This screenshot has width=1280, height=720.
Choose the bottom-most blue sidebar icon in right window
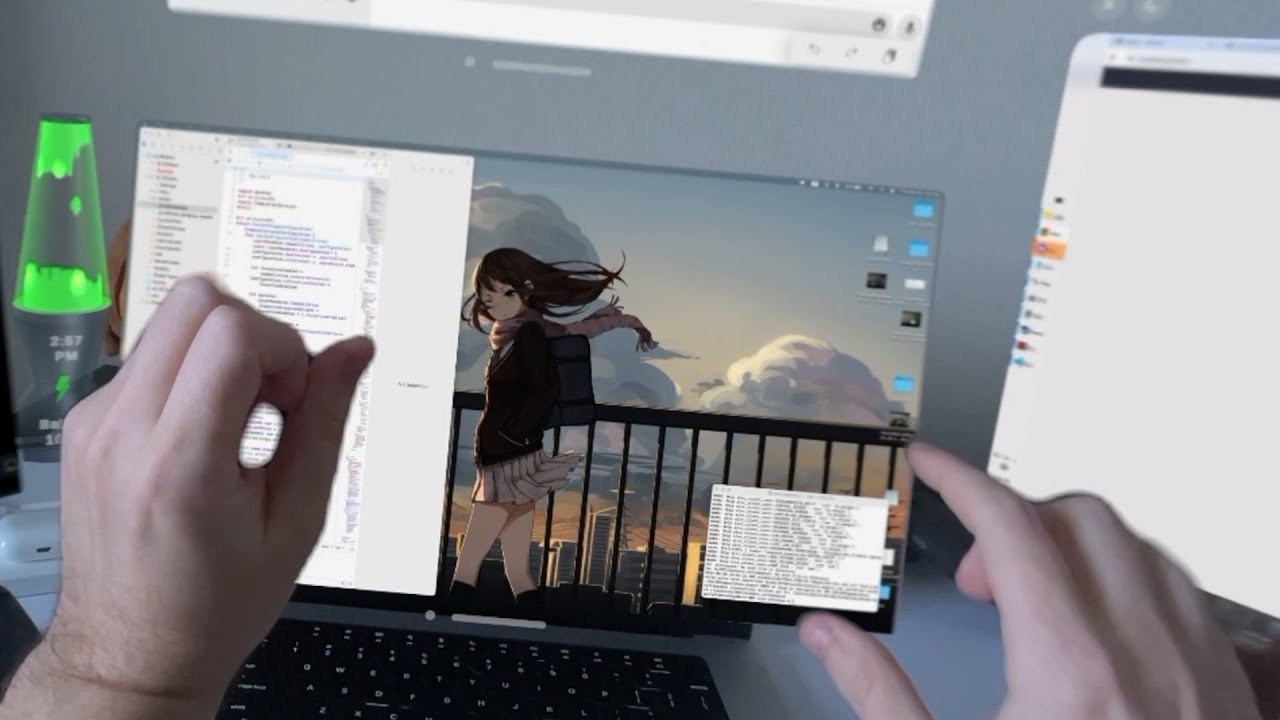pos(1020,361)
